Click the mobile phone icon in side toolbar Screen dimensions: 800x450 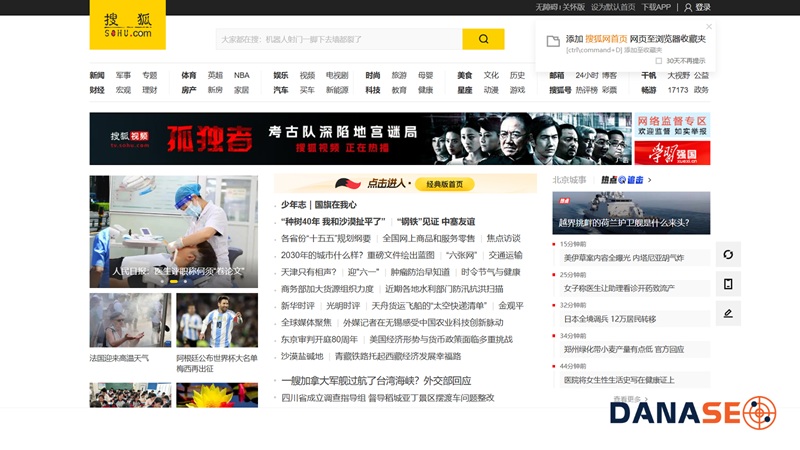tap(728, 284)
